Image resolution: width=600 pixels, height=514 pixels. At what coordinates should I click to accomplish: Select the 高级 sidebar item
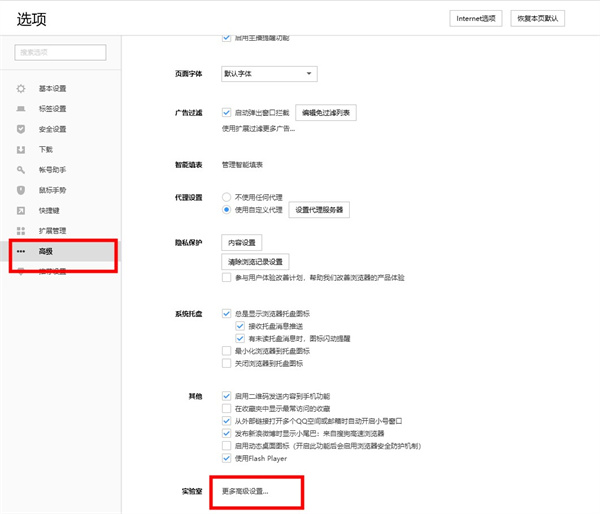[60, 251]
